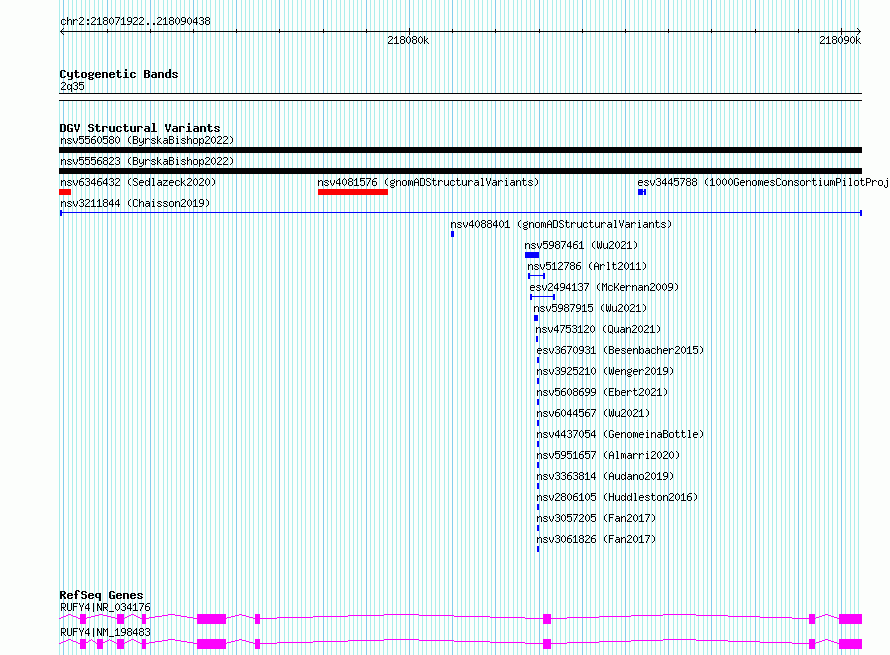Image resolution: width=890 pixels, height=655 pixels.
Task: Click the RUFY4|NR_034176 gene label
Action: (105, 607)
